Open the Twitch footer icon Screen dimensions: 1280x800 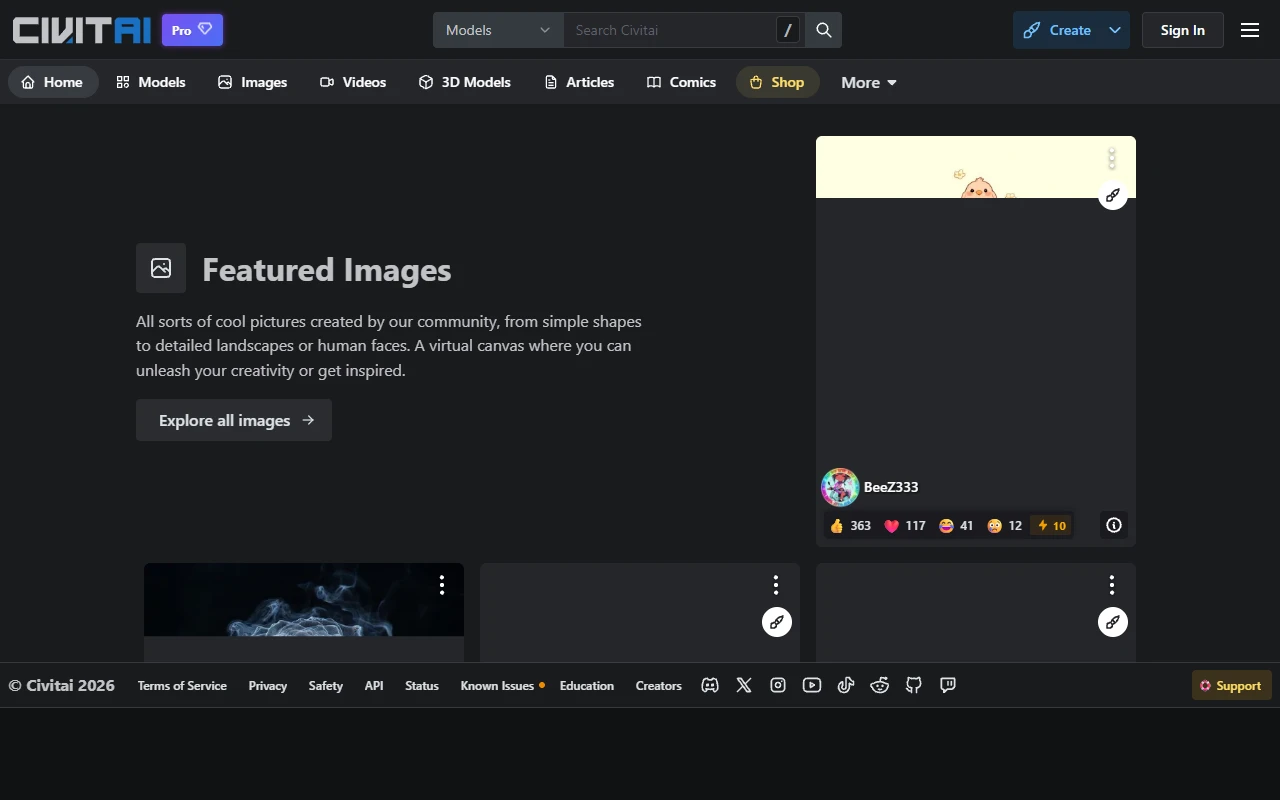[x=948, y=685]
